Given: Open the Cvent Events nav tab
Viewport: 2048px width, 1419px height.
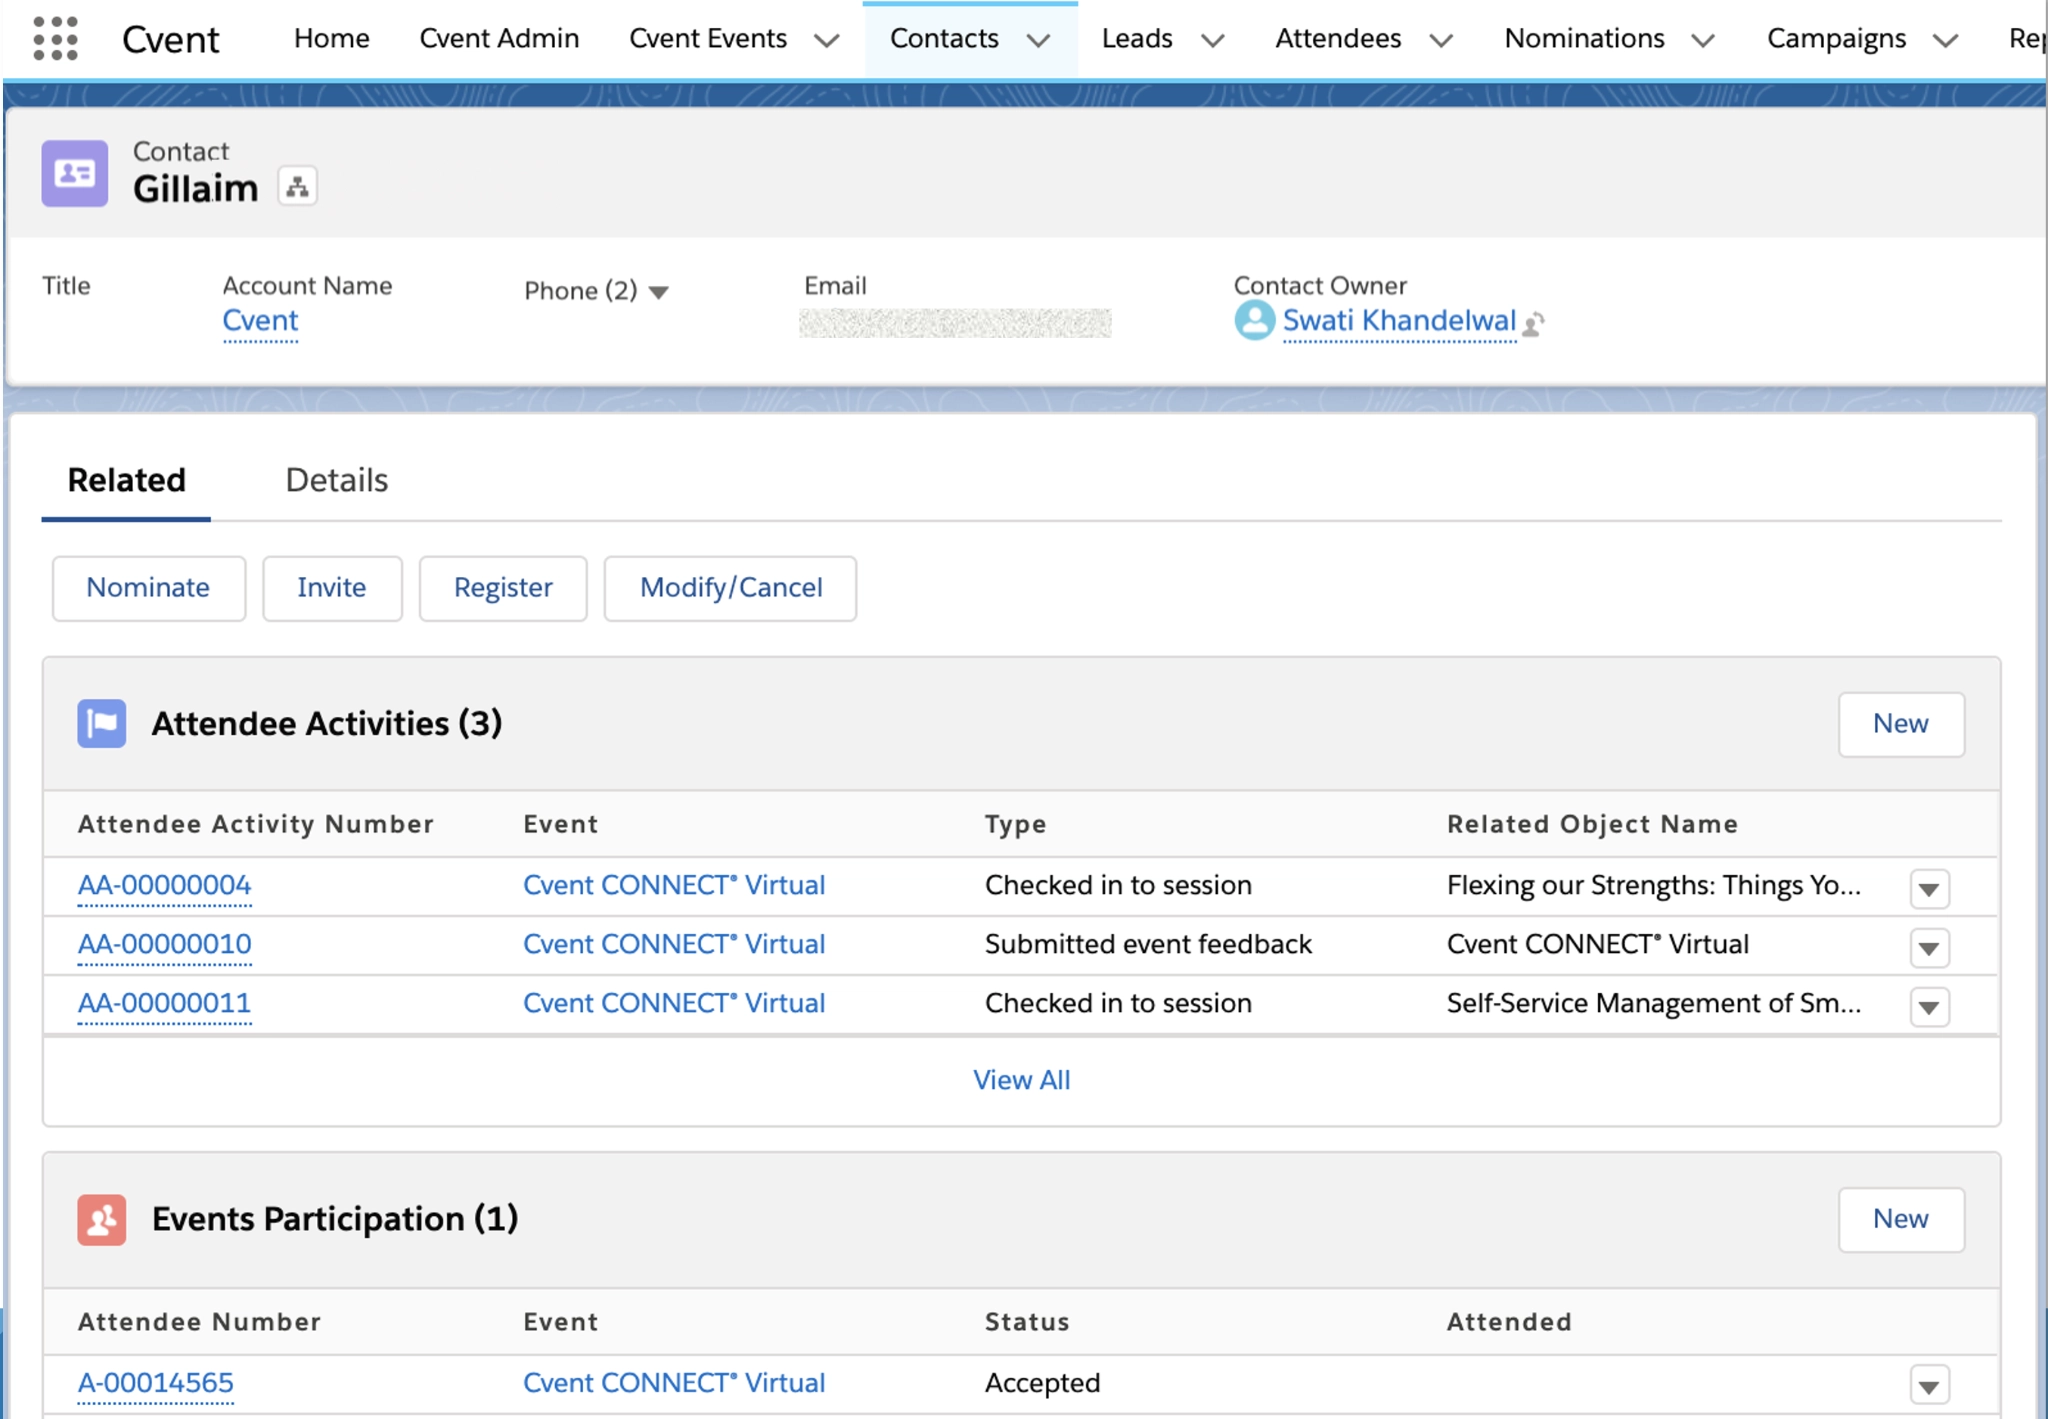Looking at the screenshot, I should pos(708,38).
